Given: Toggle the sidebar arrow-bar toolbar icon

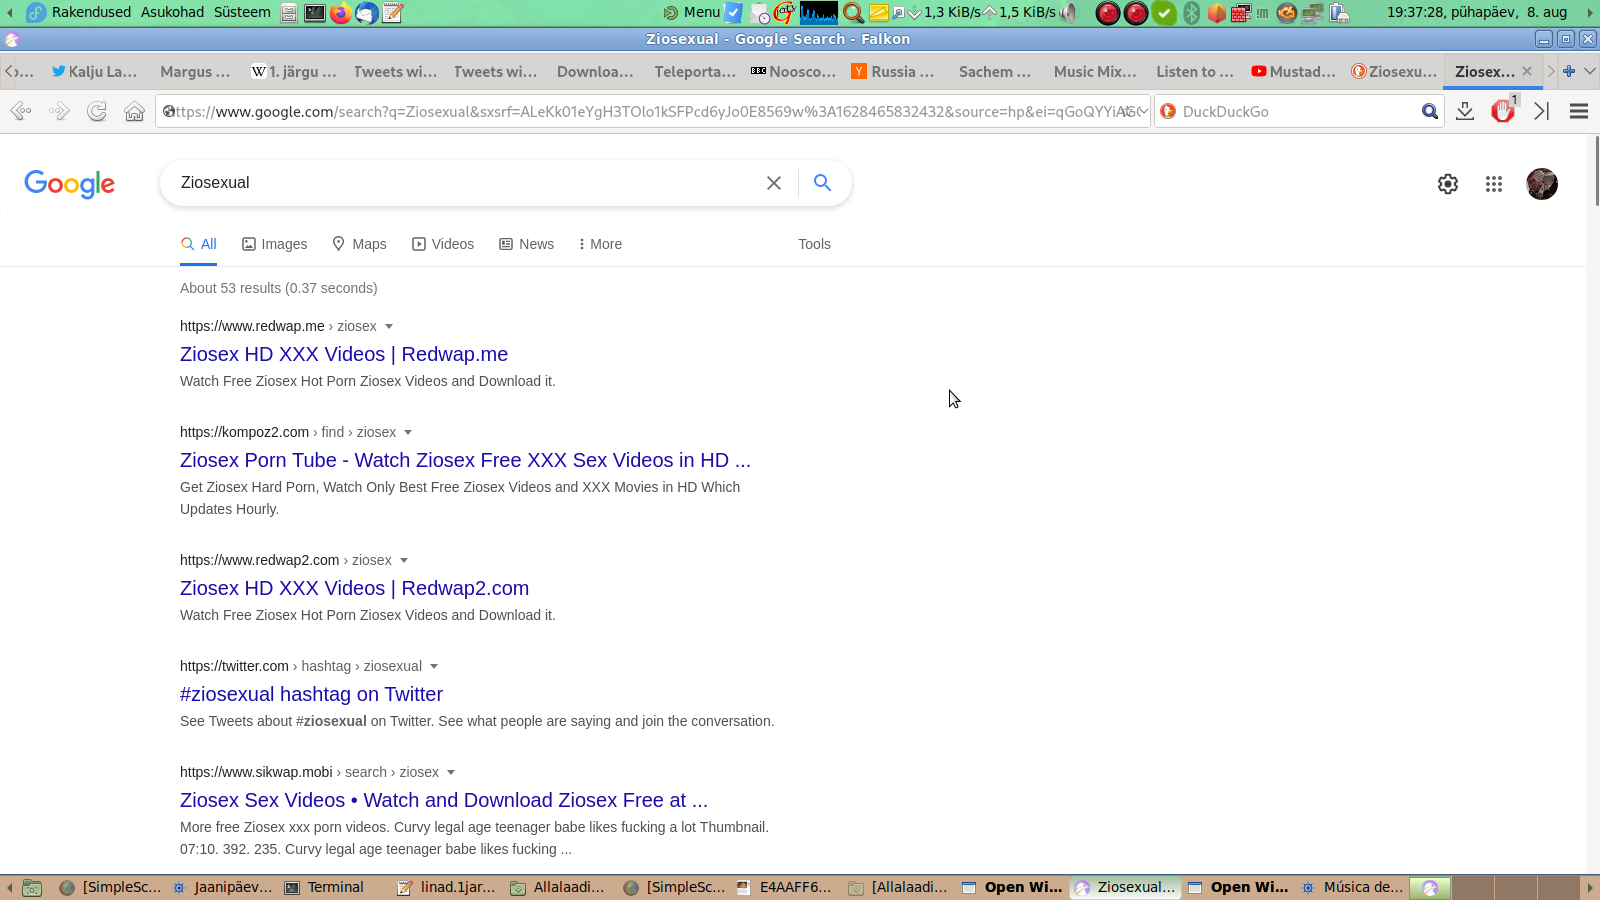Looking at the screenshot, I should point(1541,111).
